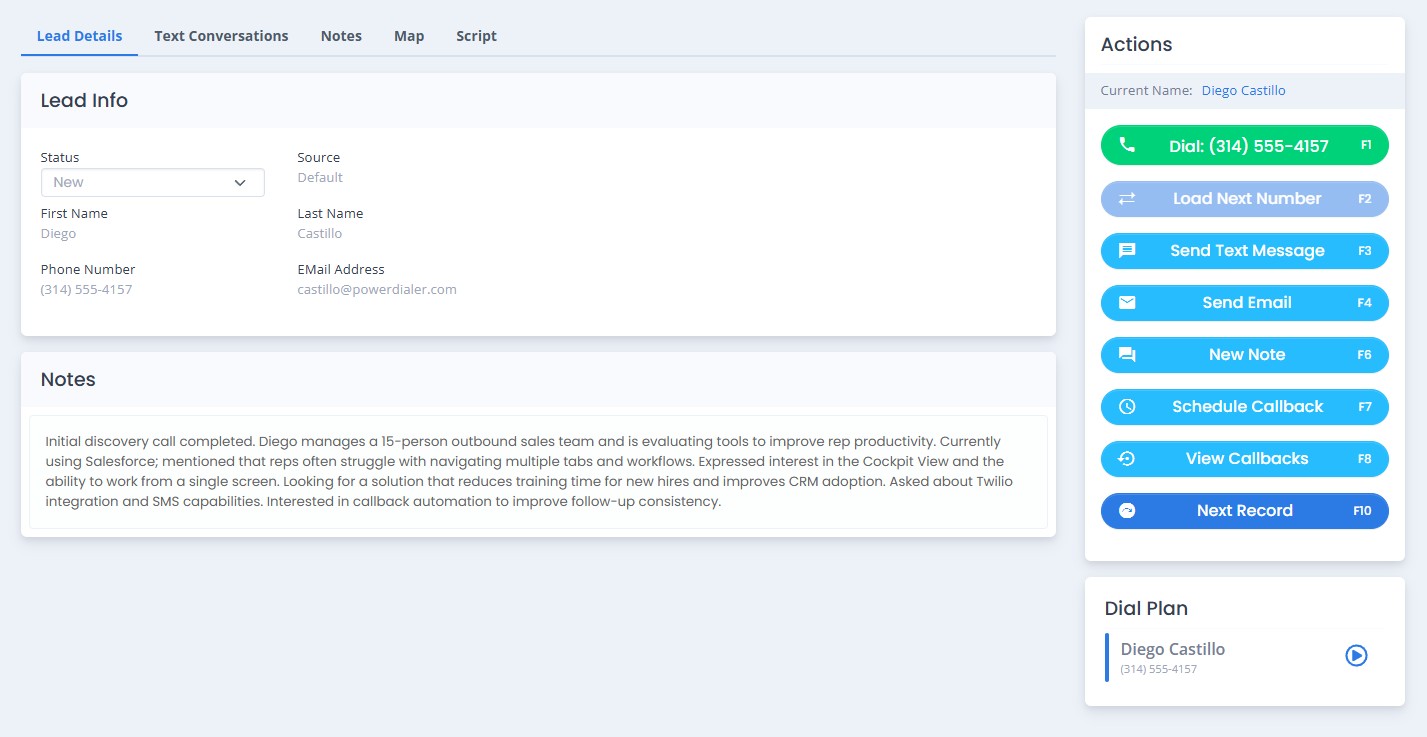Click the Notes panel heading above the notes box

click(x=68, y=379)
